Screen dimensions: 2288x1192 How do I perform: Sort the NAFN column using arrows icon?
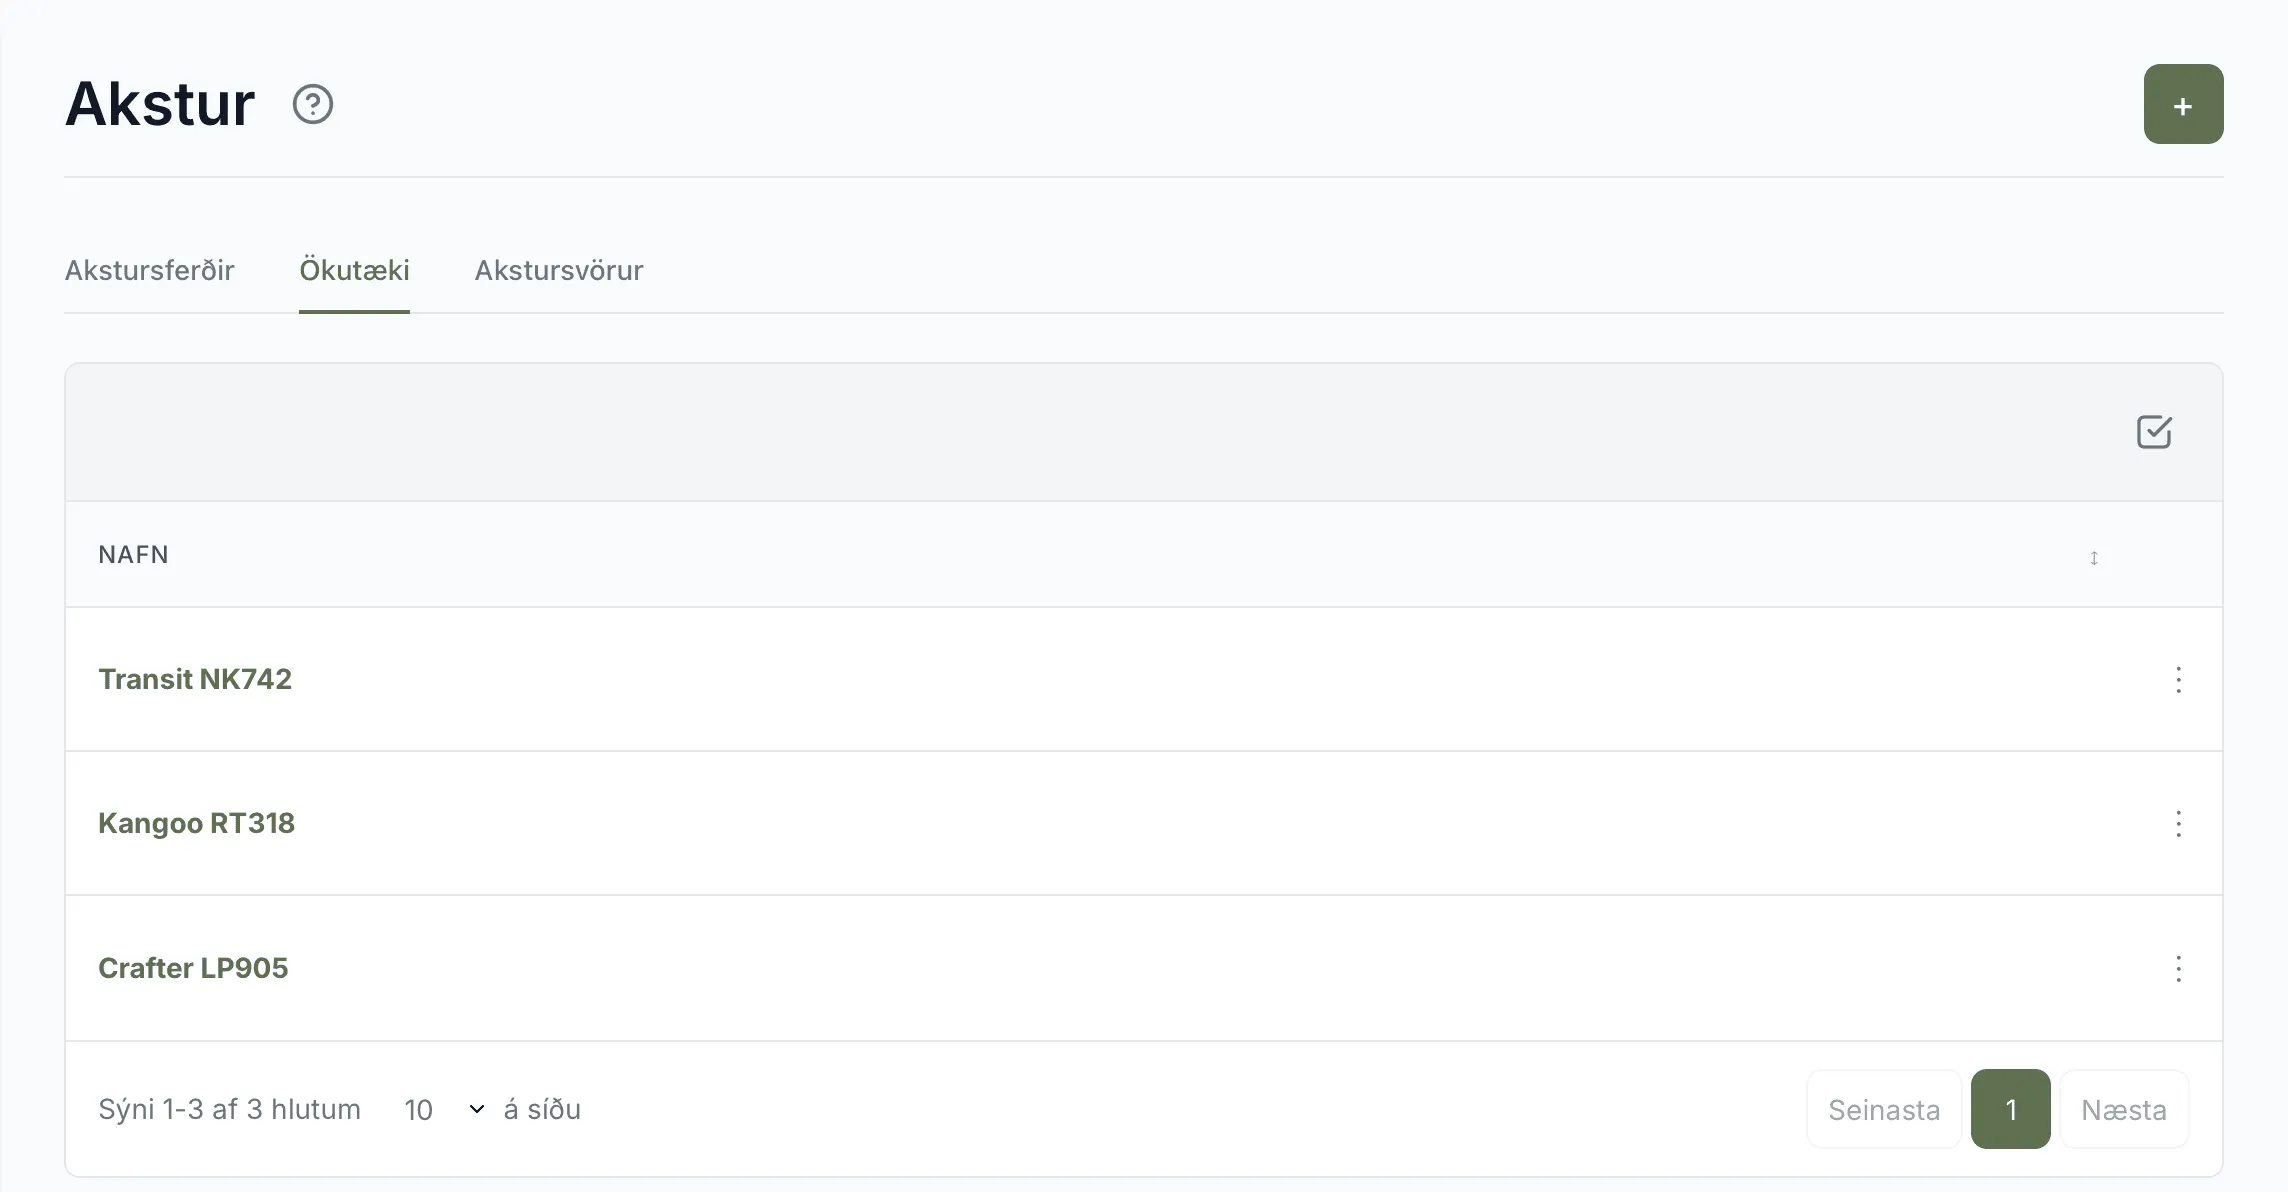coord(2093,557)
